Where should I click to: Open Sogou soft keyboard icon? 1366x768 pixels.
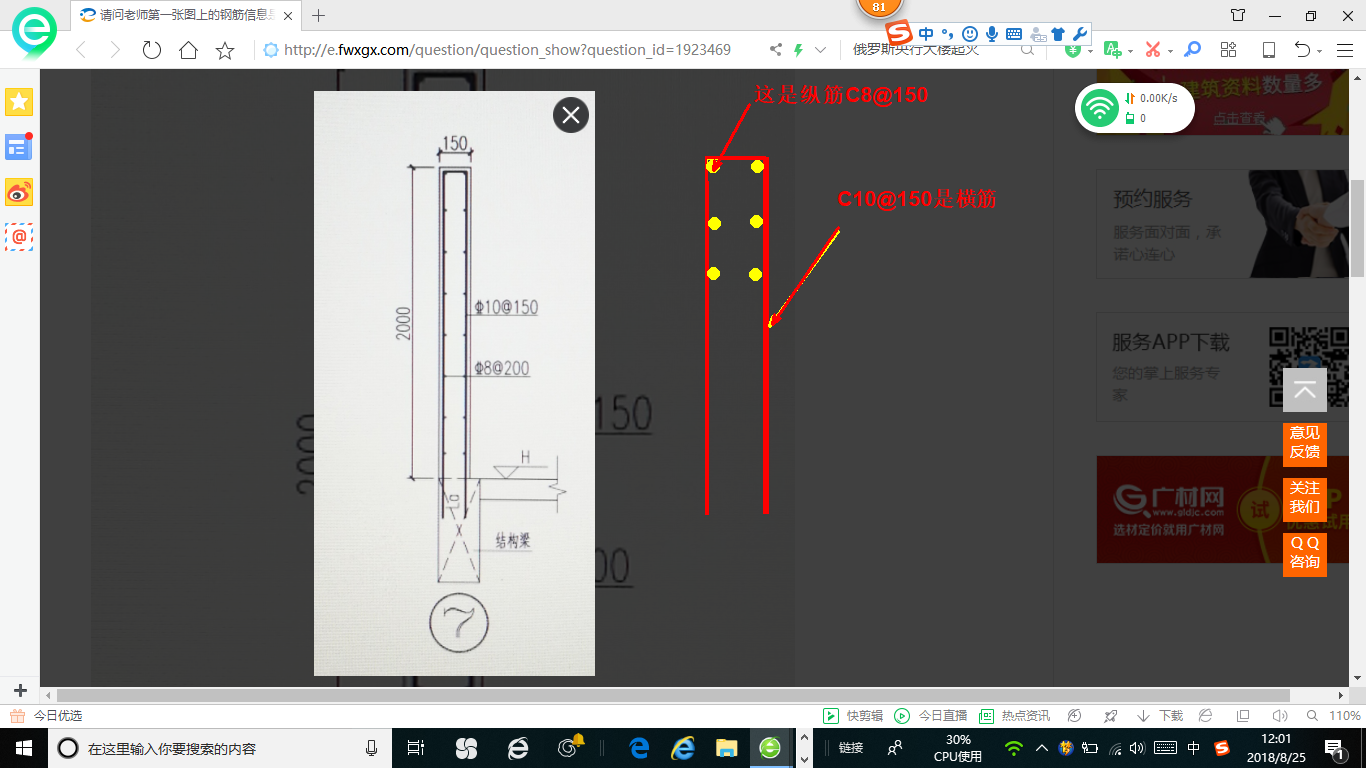1013,34
